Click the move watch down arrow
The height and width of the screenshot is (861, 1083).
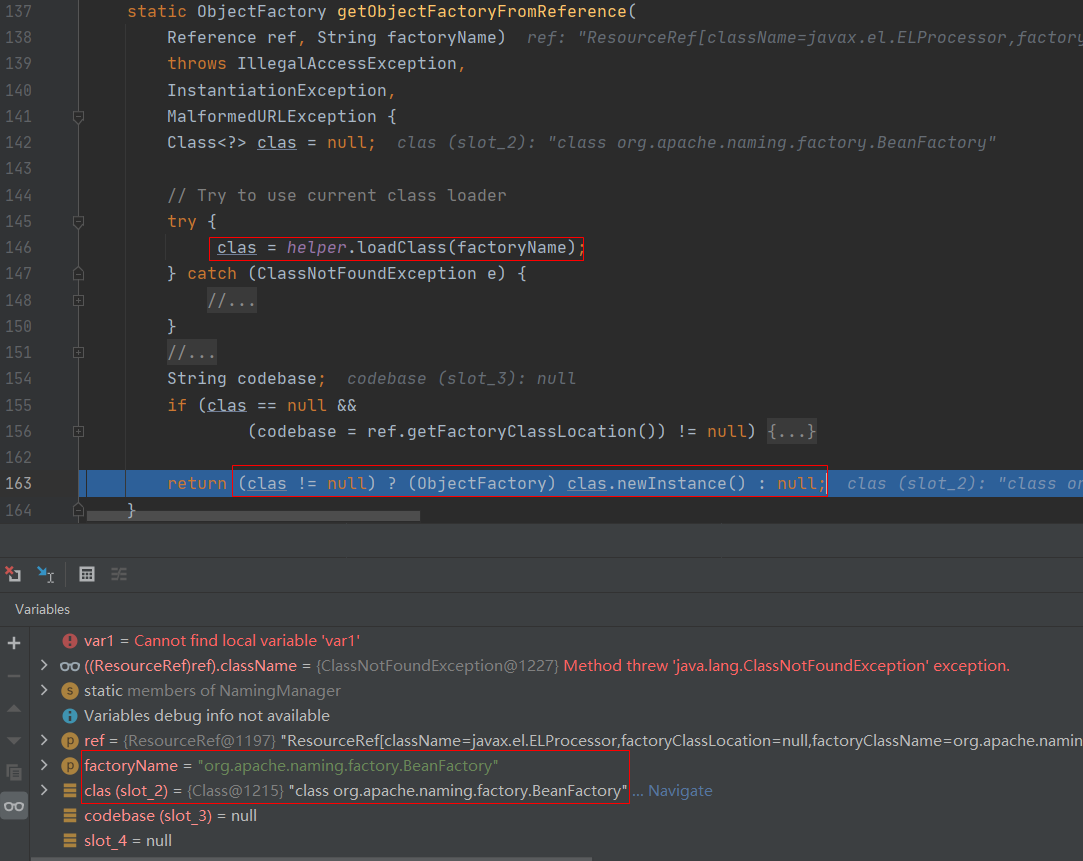pyautogui.click(x=14, y=740)
